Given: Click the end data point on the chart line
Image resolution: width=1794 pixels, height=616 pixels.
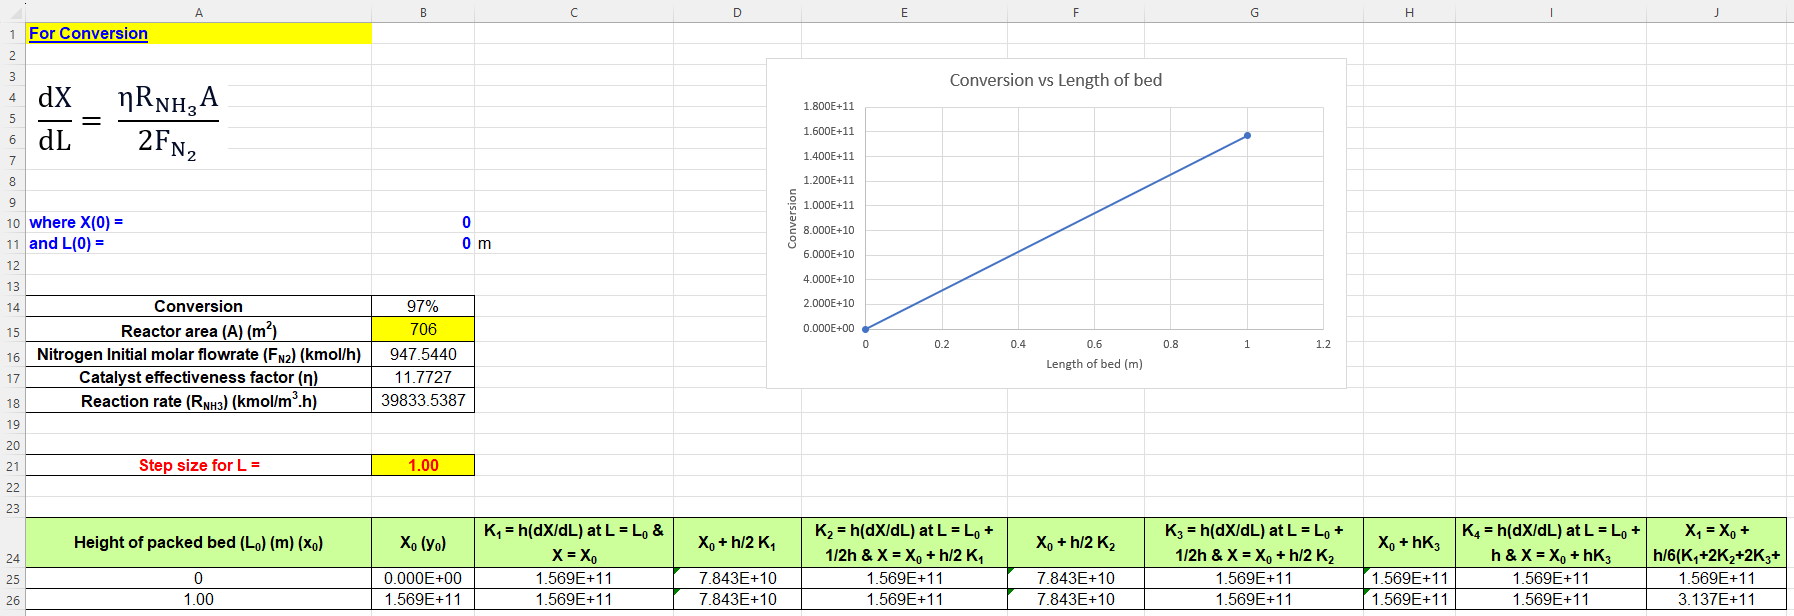Looking at the screenshot, I should point(1247,135).
